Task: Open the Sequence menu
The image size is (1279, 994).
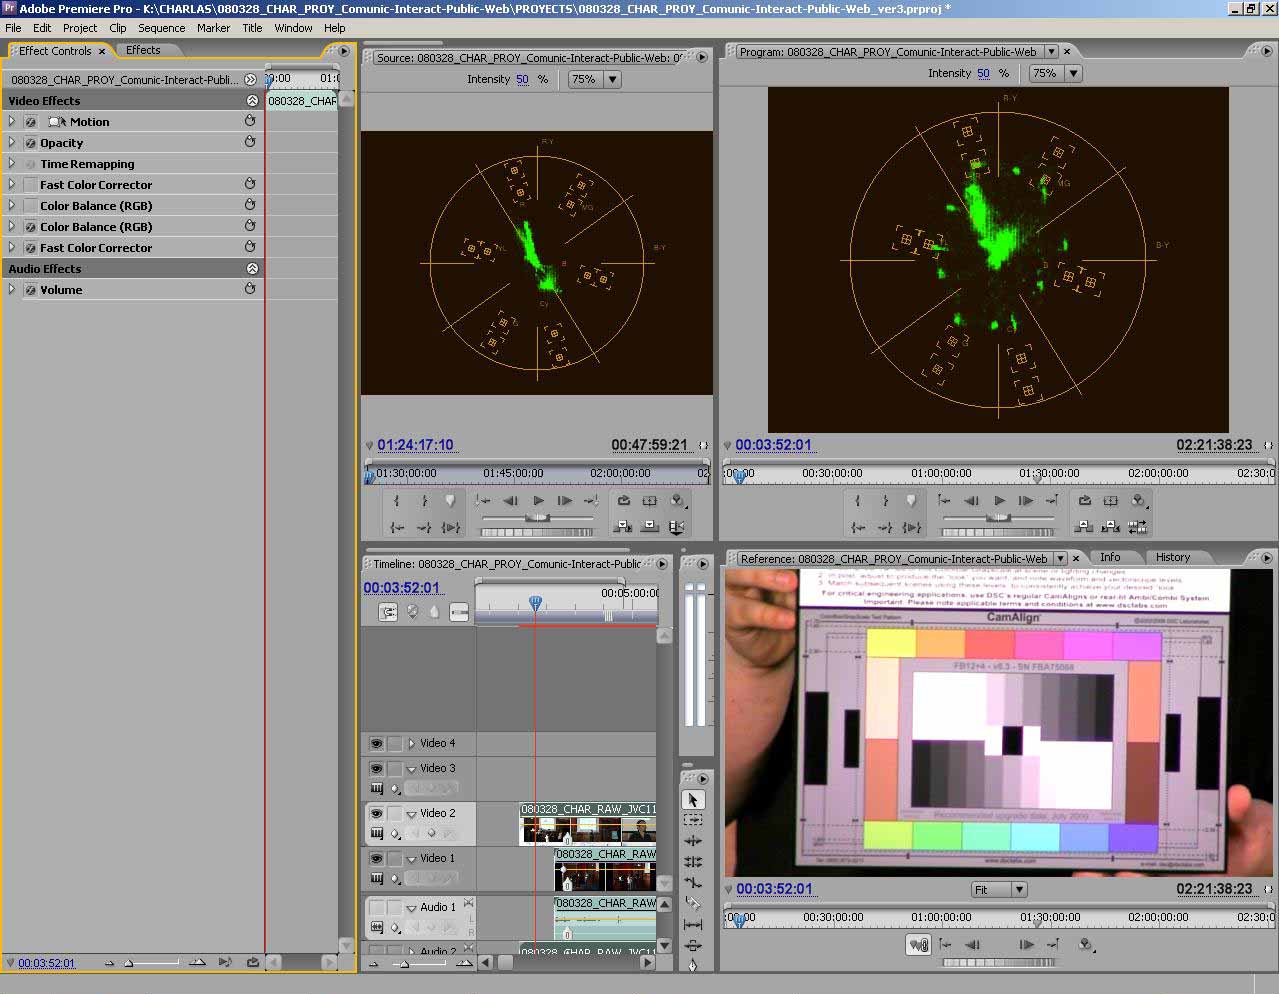Action: [x=161, y=28]
